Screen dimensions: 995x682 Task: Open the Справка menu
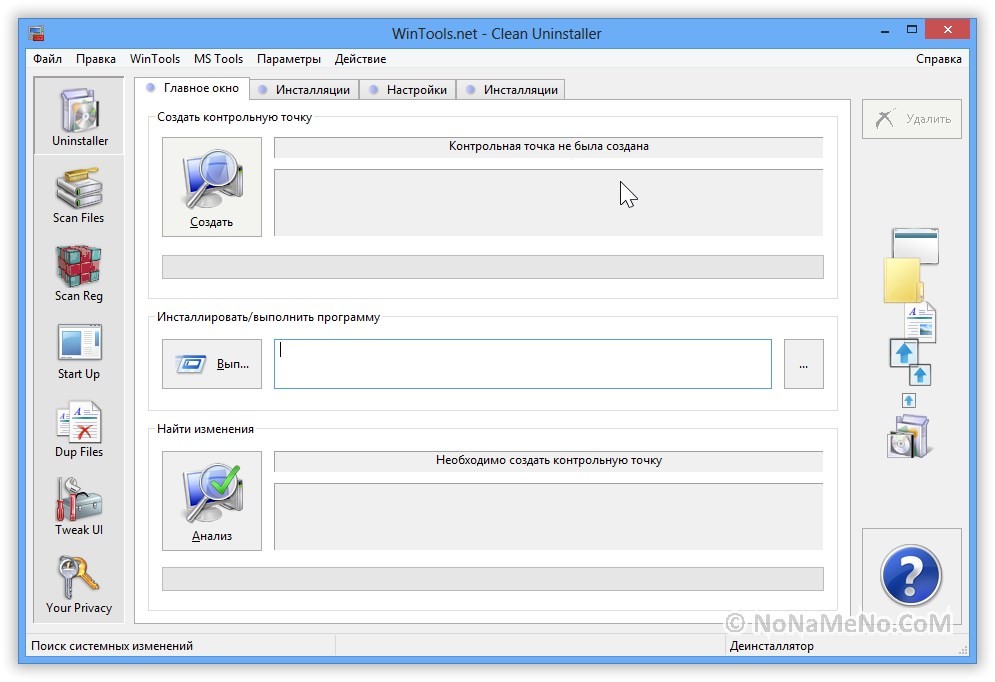click(x=939, y=59)
